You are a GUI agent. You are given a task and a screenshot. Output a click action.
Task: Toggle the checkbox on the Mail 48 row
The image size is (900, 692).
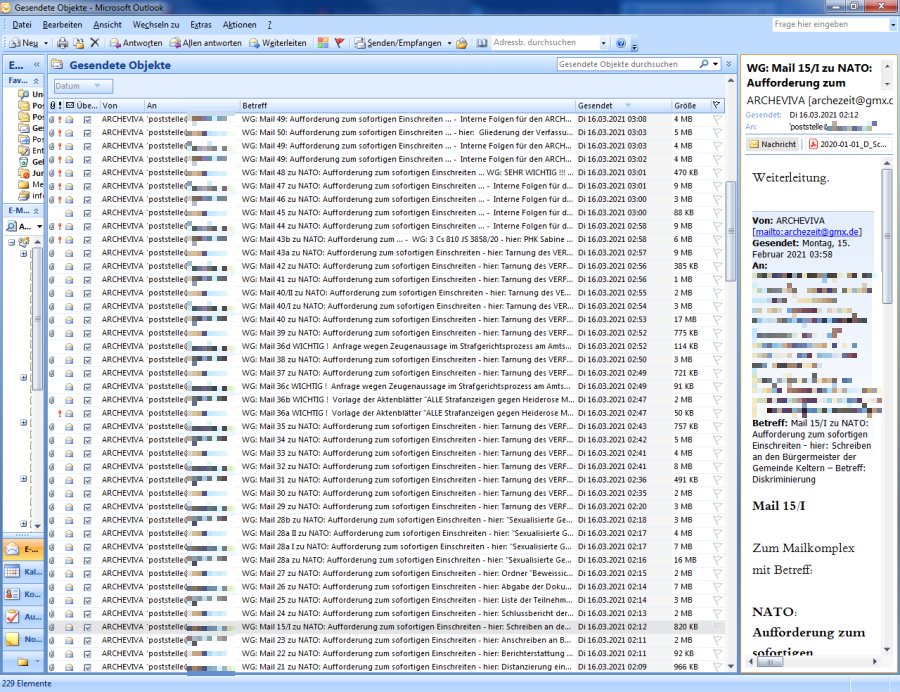pyautogui.click(x=87, y=173)
